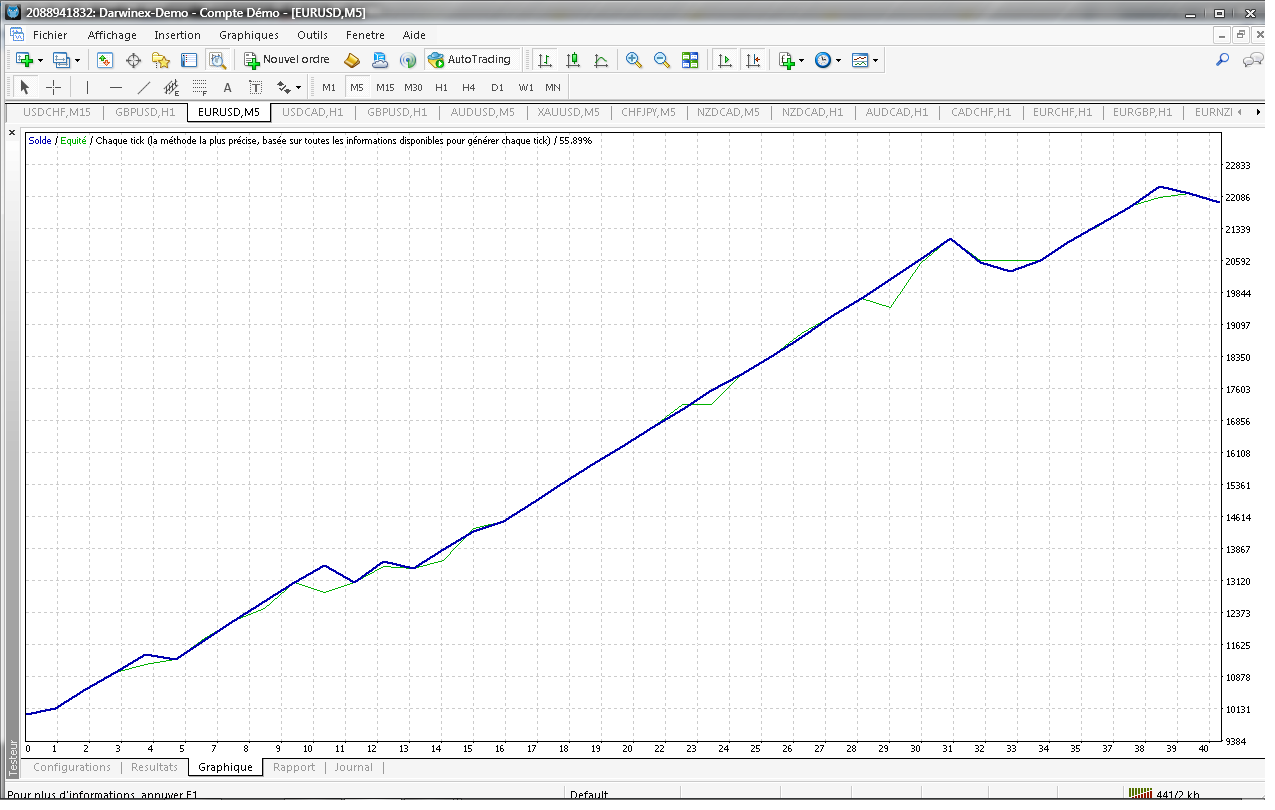Toggle the chart shift button
Screen dimensions: 1275x810
[x=753, y=60]
